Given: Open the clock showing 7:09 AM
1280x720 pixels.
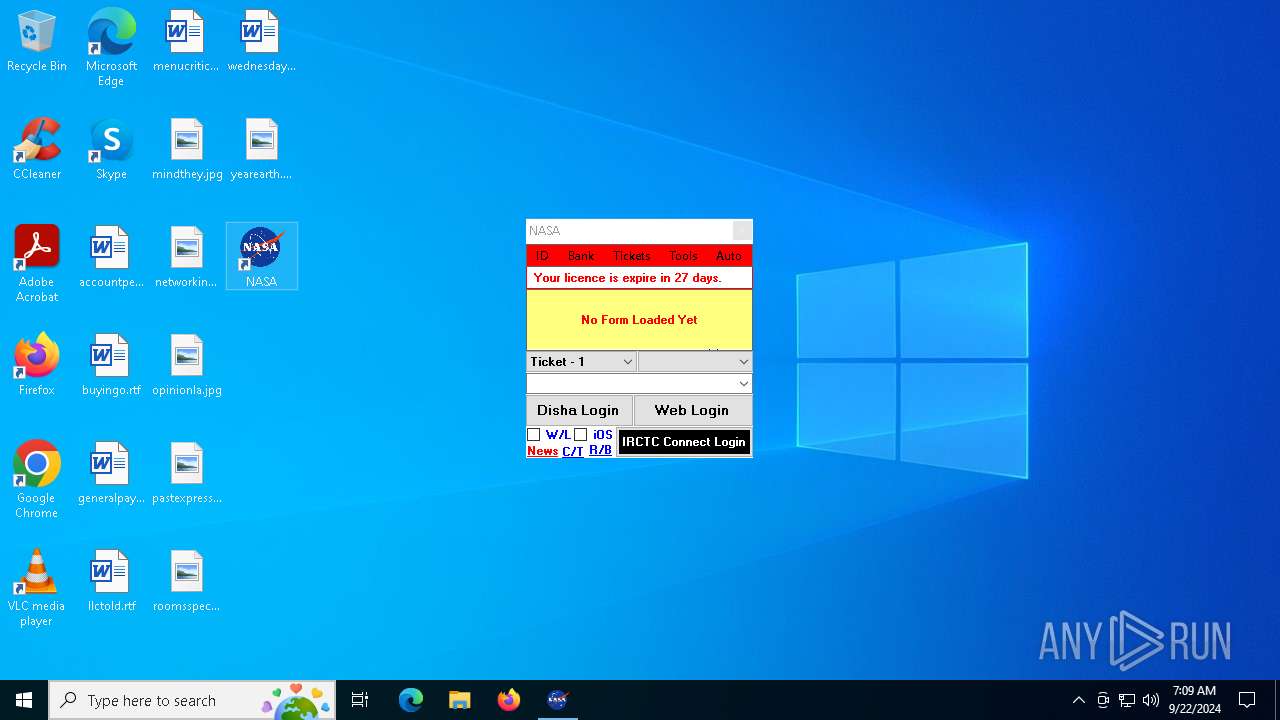Looking at the screenshot, I should pyautogui.click(x=1195, y=700).
